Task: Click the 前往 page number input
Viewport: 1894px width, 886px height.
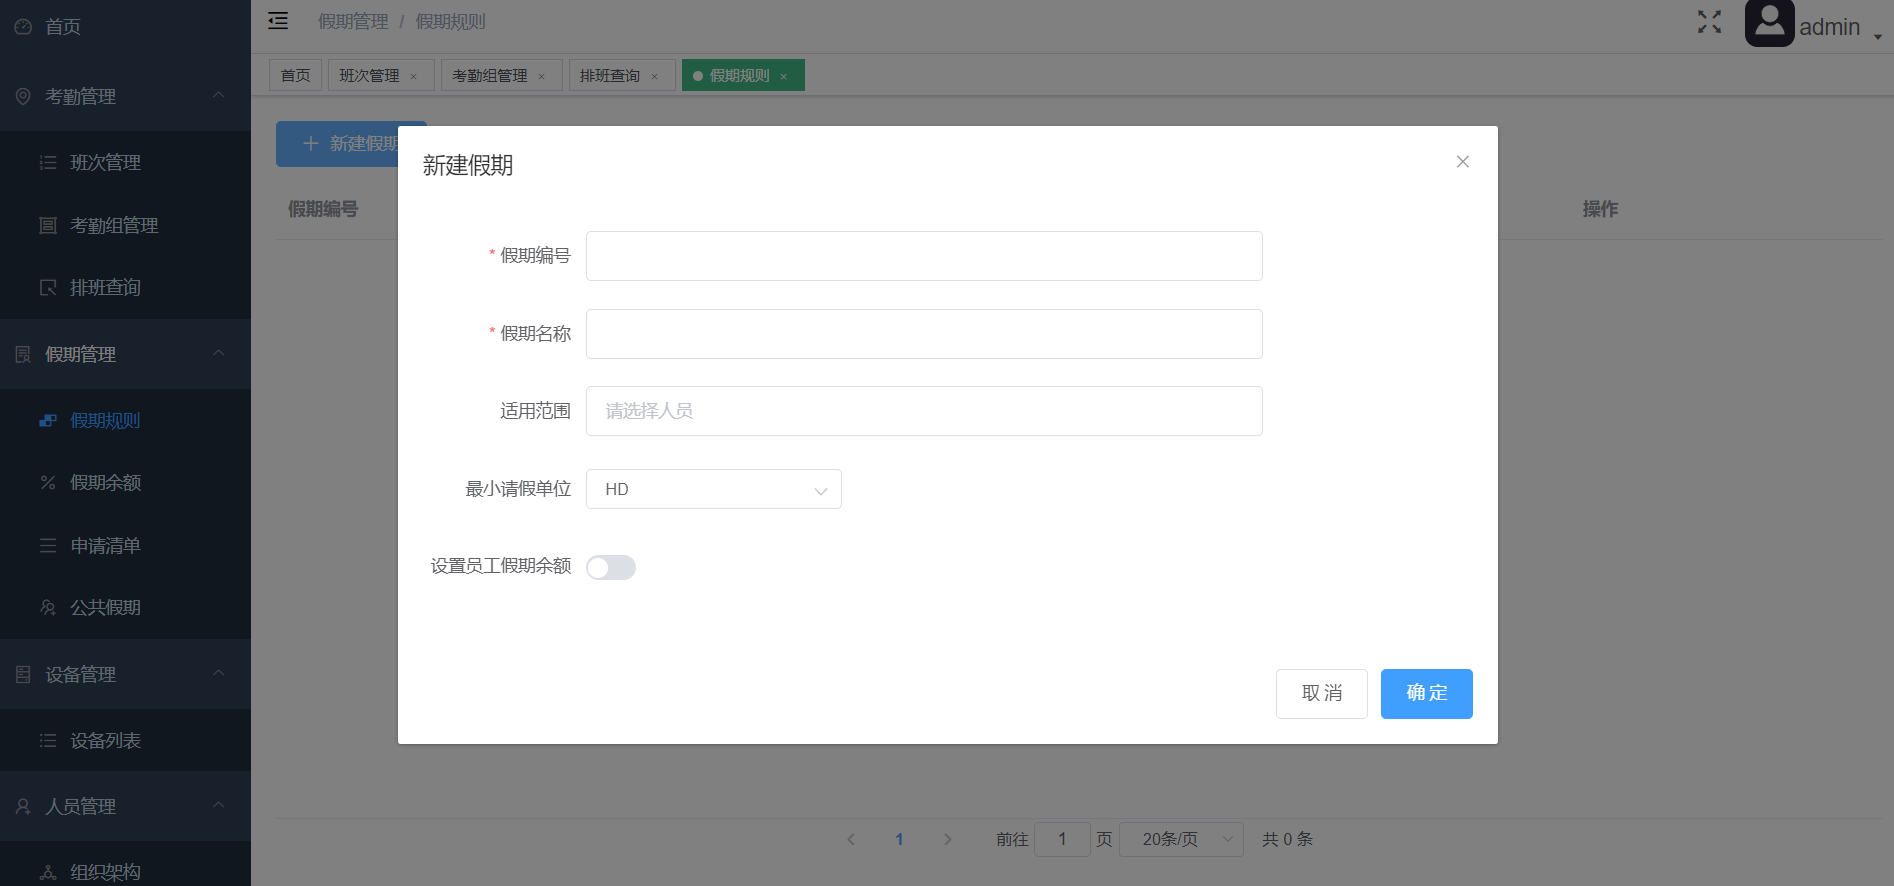Action: (1062, 840)
